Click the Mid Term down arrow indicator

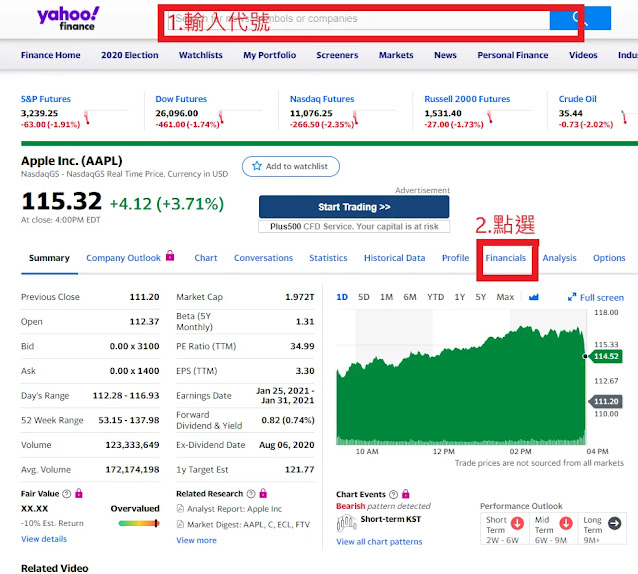coord(566,523)
